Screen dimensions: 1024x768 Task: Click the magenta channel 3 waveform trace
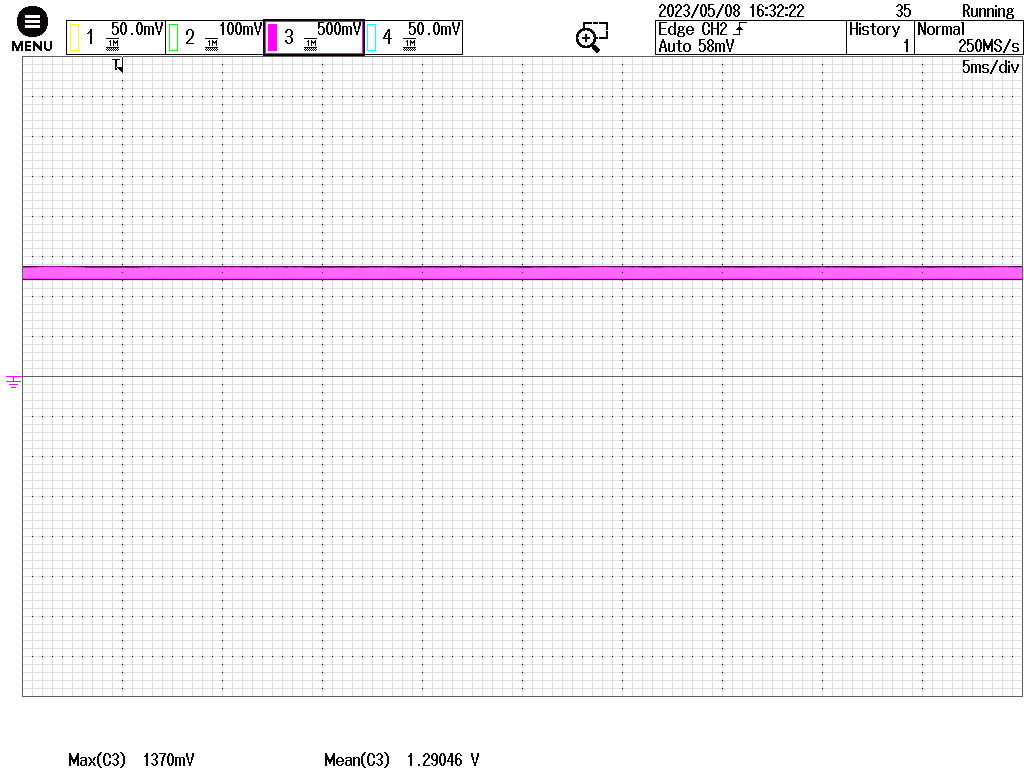pos(520,273)
